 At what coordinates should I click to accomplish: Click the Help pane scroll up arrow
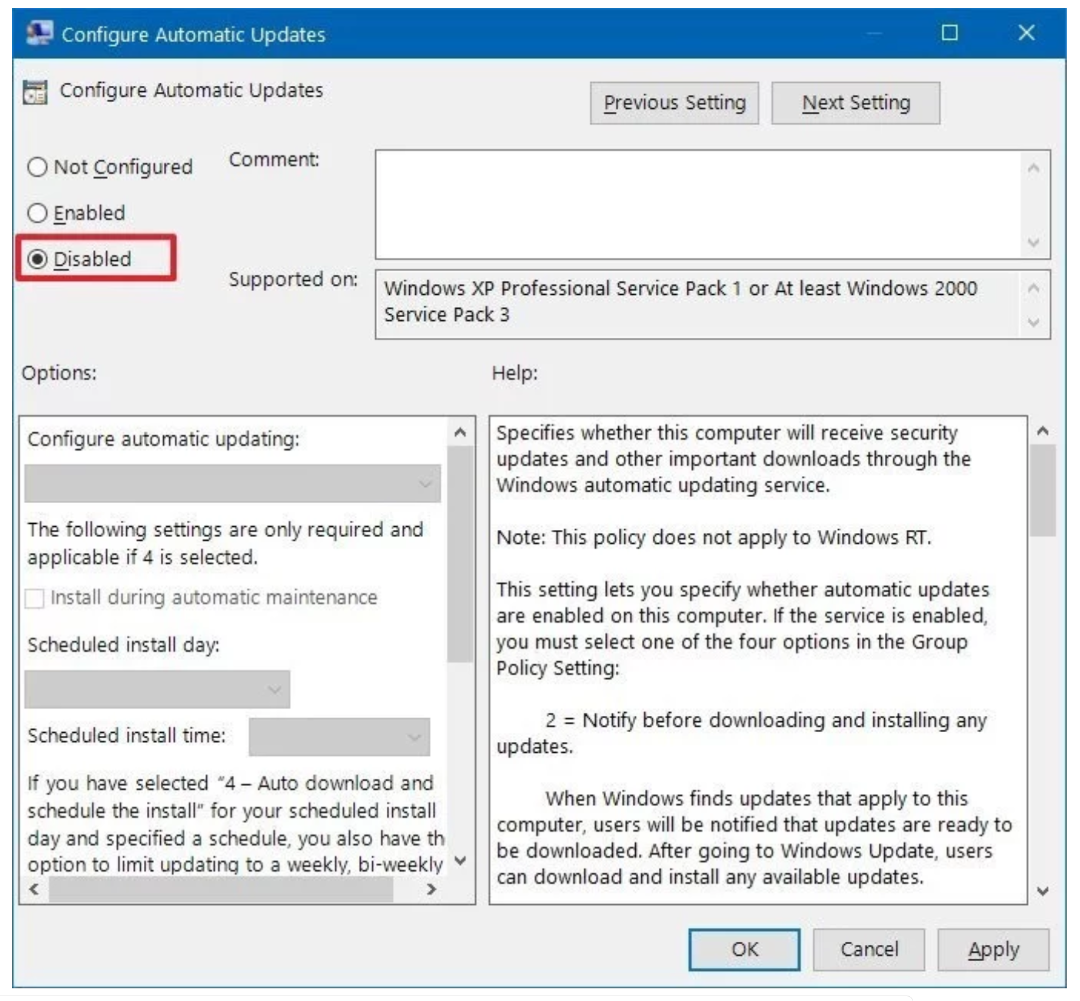pos(1043,431)
